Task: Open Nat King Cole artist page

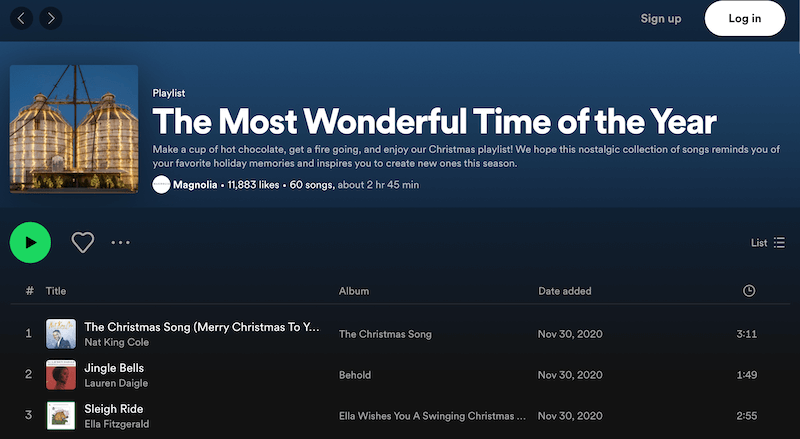Action: point(115,342)
